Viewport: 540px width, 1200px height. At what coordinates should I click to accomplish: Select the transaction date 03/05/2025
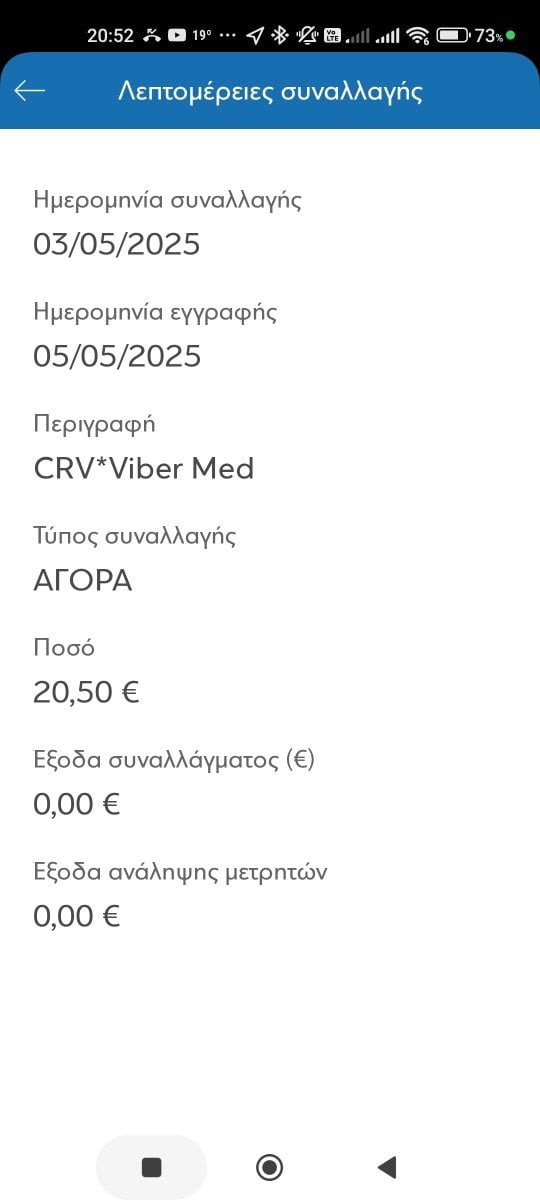(117, 244)
